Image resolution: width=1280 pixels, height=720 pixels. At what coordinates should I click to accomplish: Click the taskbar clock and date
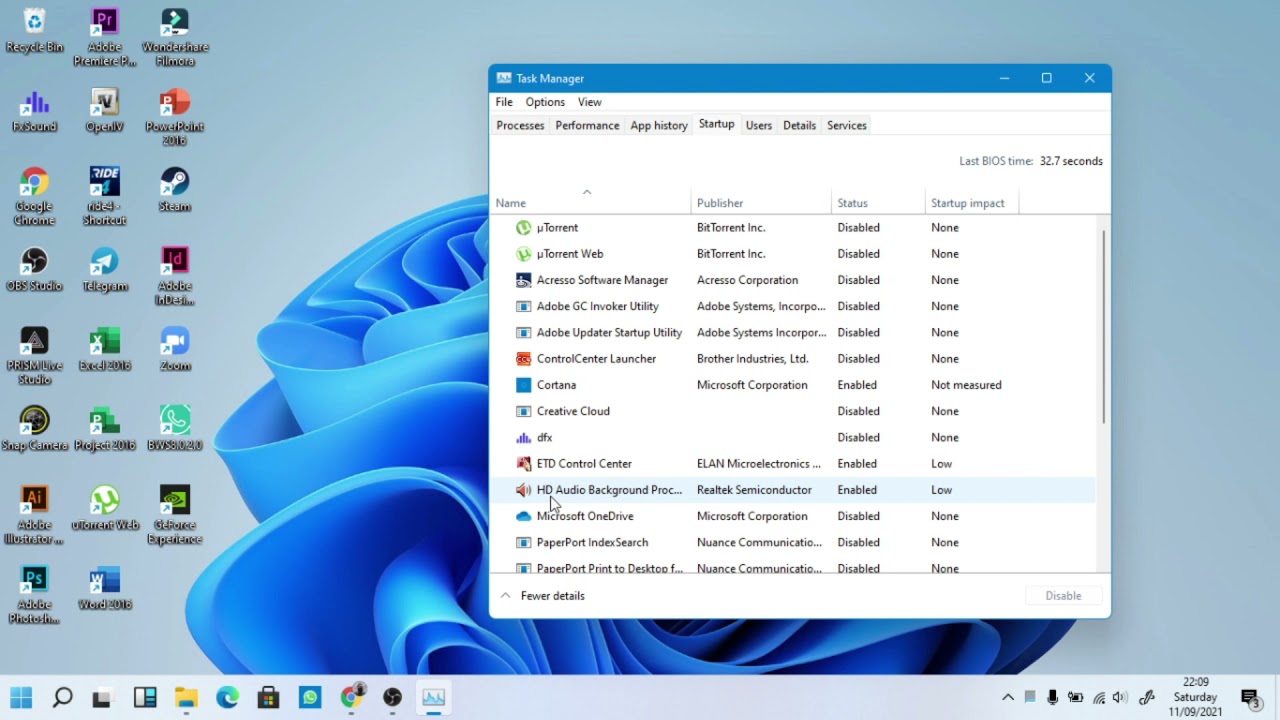tap(1195, 697)
